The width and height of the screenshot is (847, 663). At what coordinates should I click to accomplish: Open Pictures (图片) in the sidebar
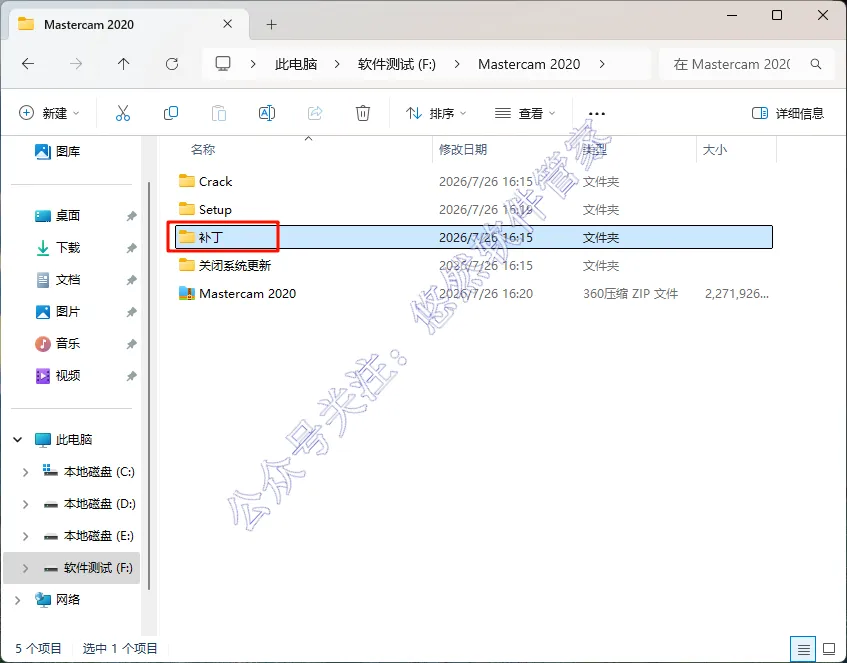click(x=58, y=311)
